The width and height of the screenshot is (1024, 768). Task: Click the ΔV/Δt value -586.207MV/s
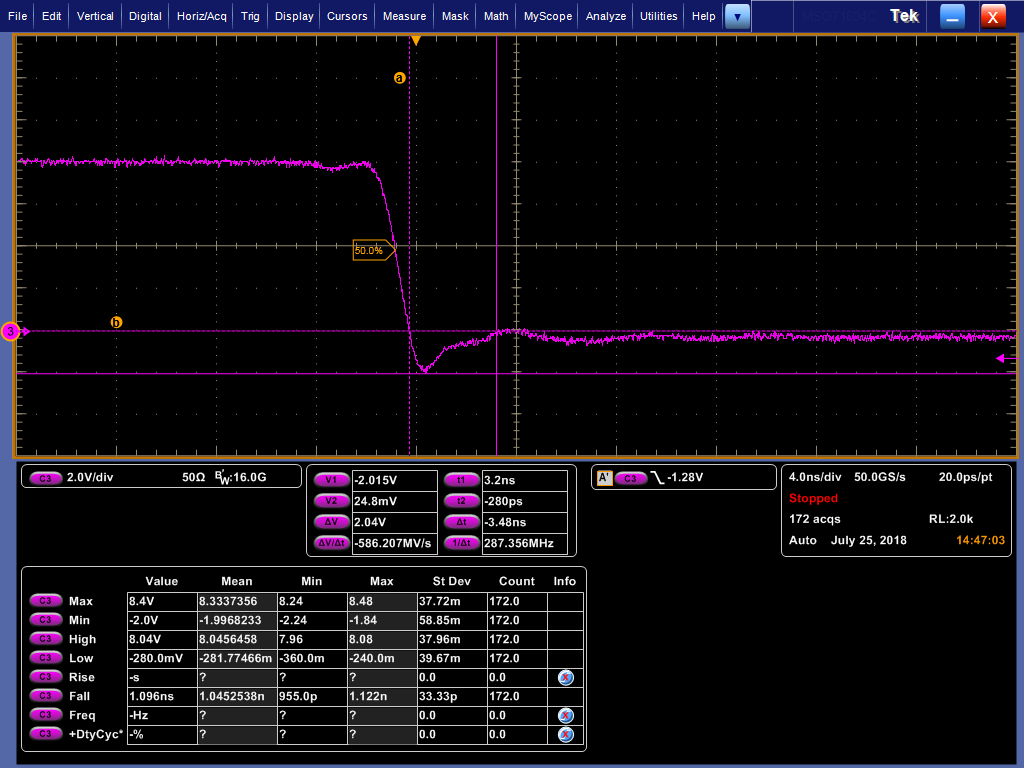(394, 543)
